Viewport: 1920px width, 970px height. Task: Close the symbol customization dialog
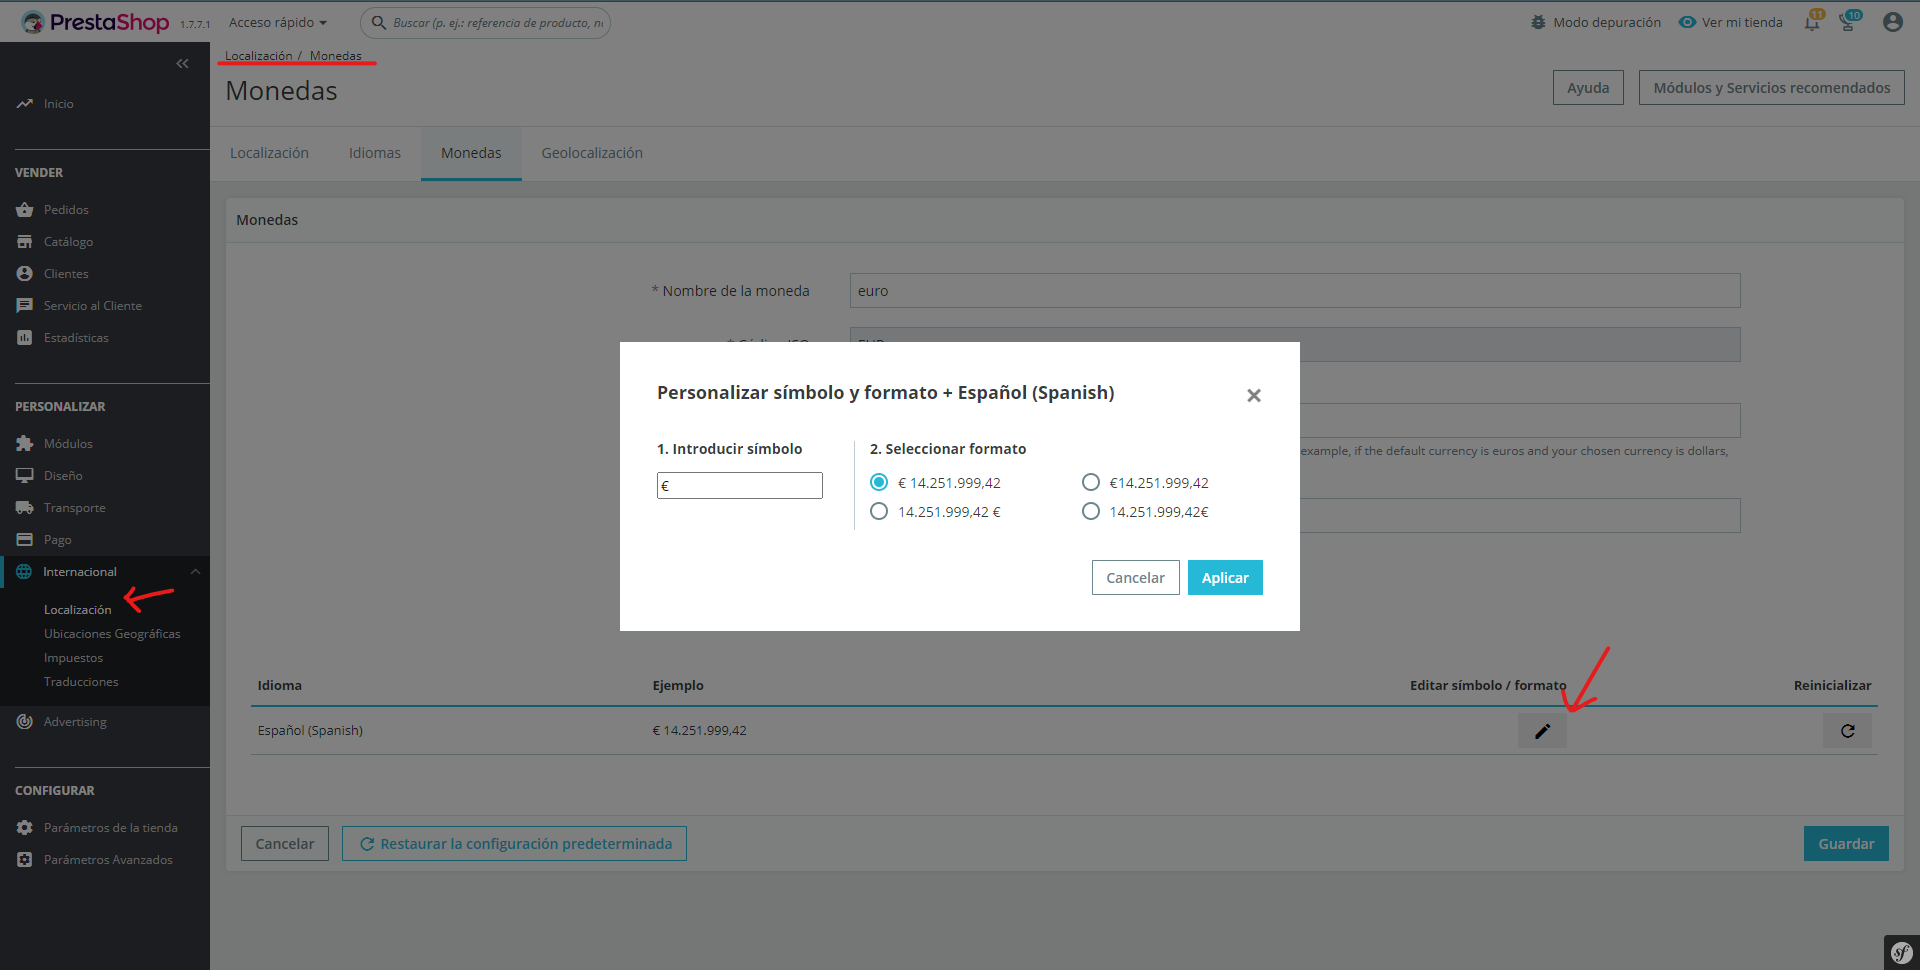pos(1254,396)
